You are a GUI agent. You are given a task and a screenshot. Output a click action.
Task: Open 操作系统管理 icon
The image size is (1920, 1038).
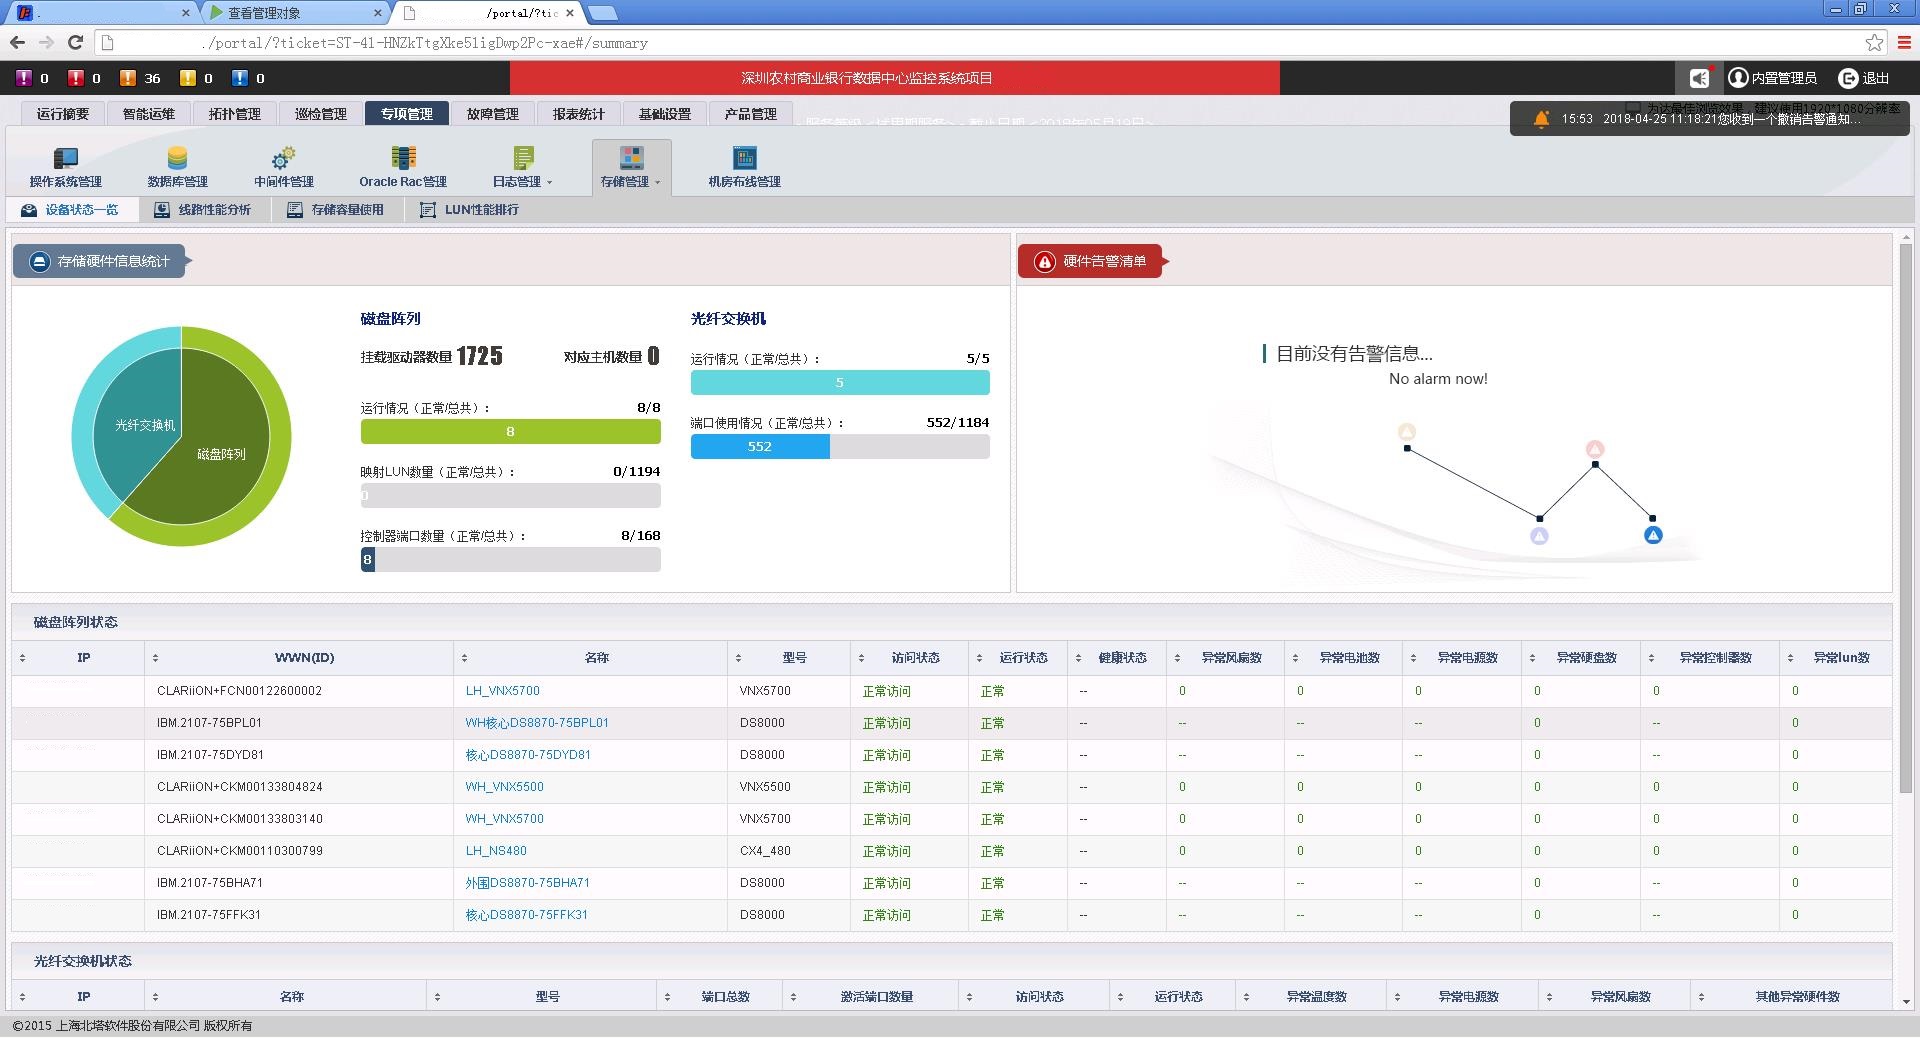coord(65,158)
